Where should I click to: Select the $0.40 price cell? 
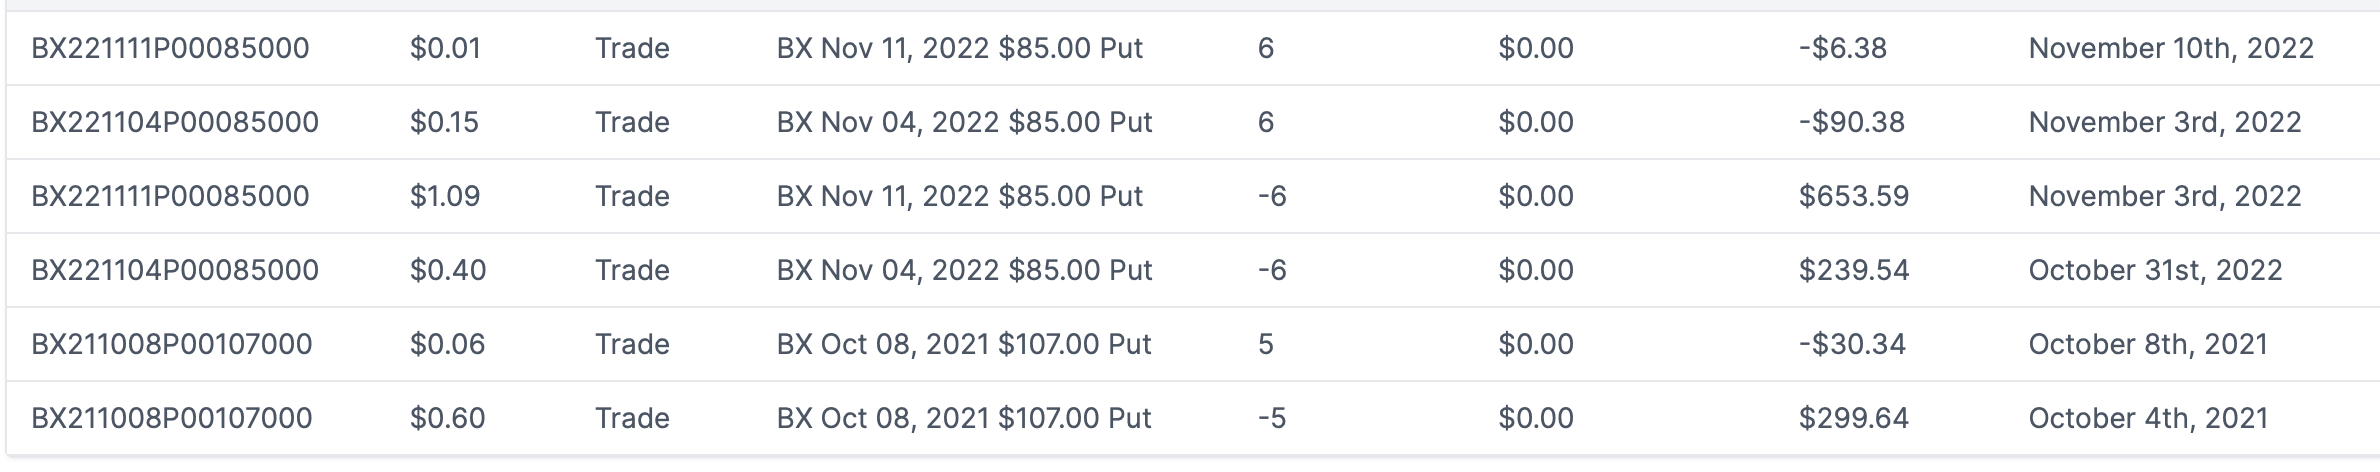[x=448, y=270]
